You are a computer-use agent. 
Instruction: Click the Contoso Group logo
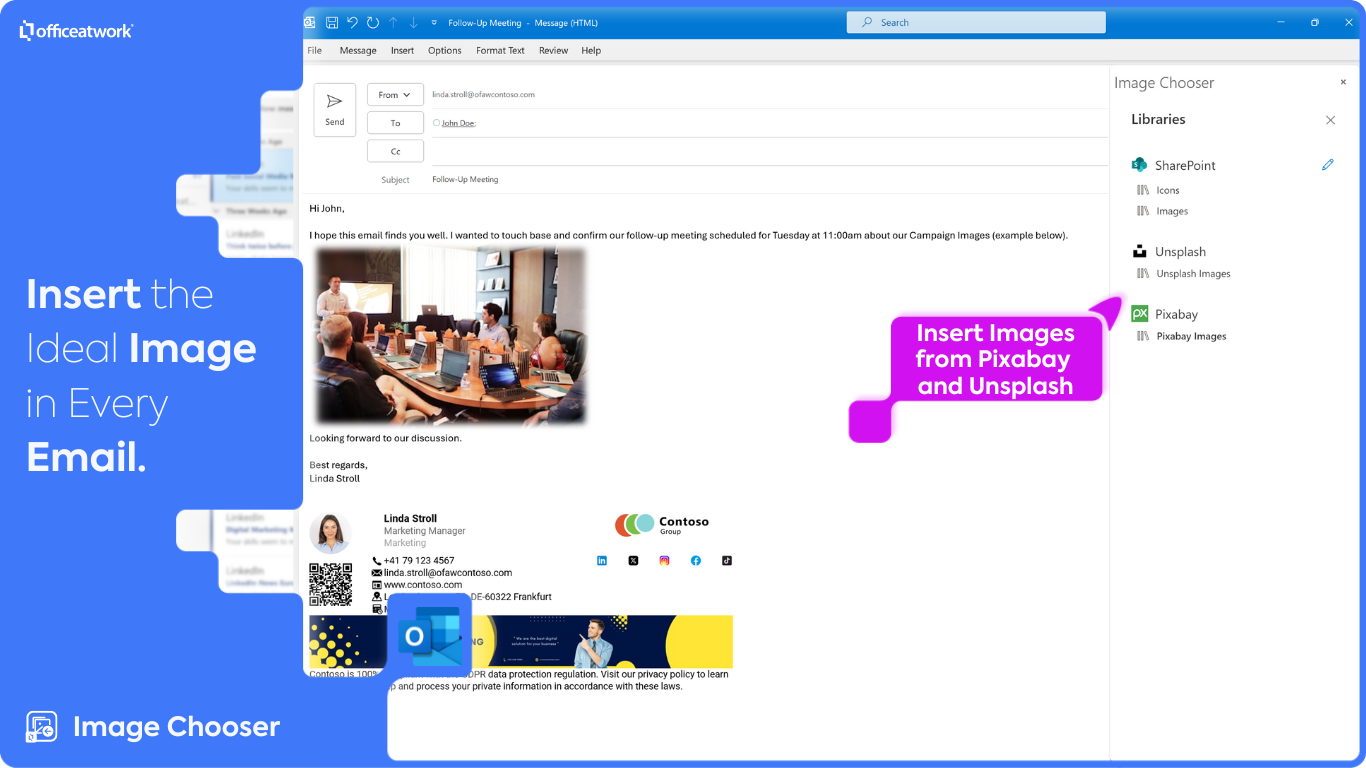pyautogui.click(x=662, y=524)
